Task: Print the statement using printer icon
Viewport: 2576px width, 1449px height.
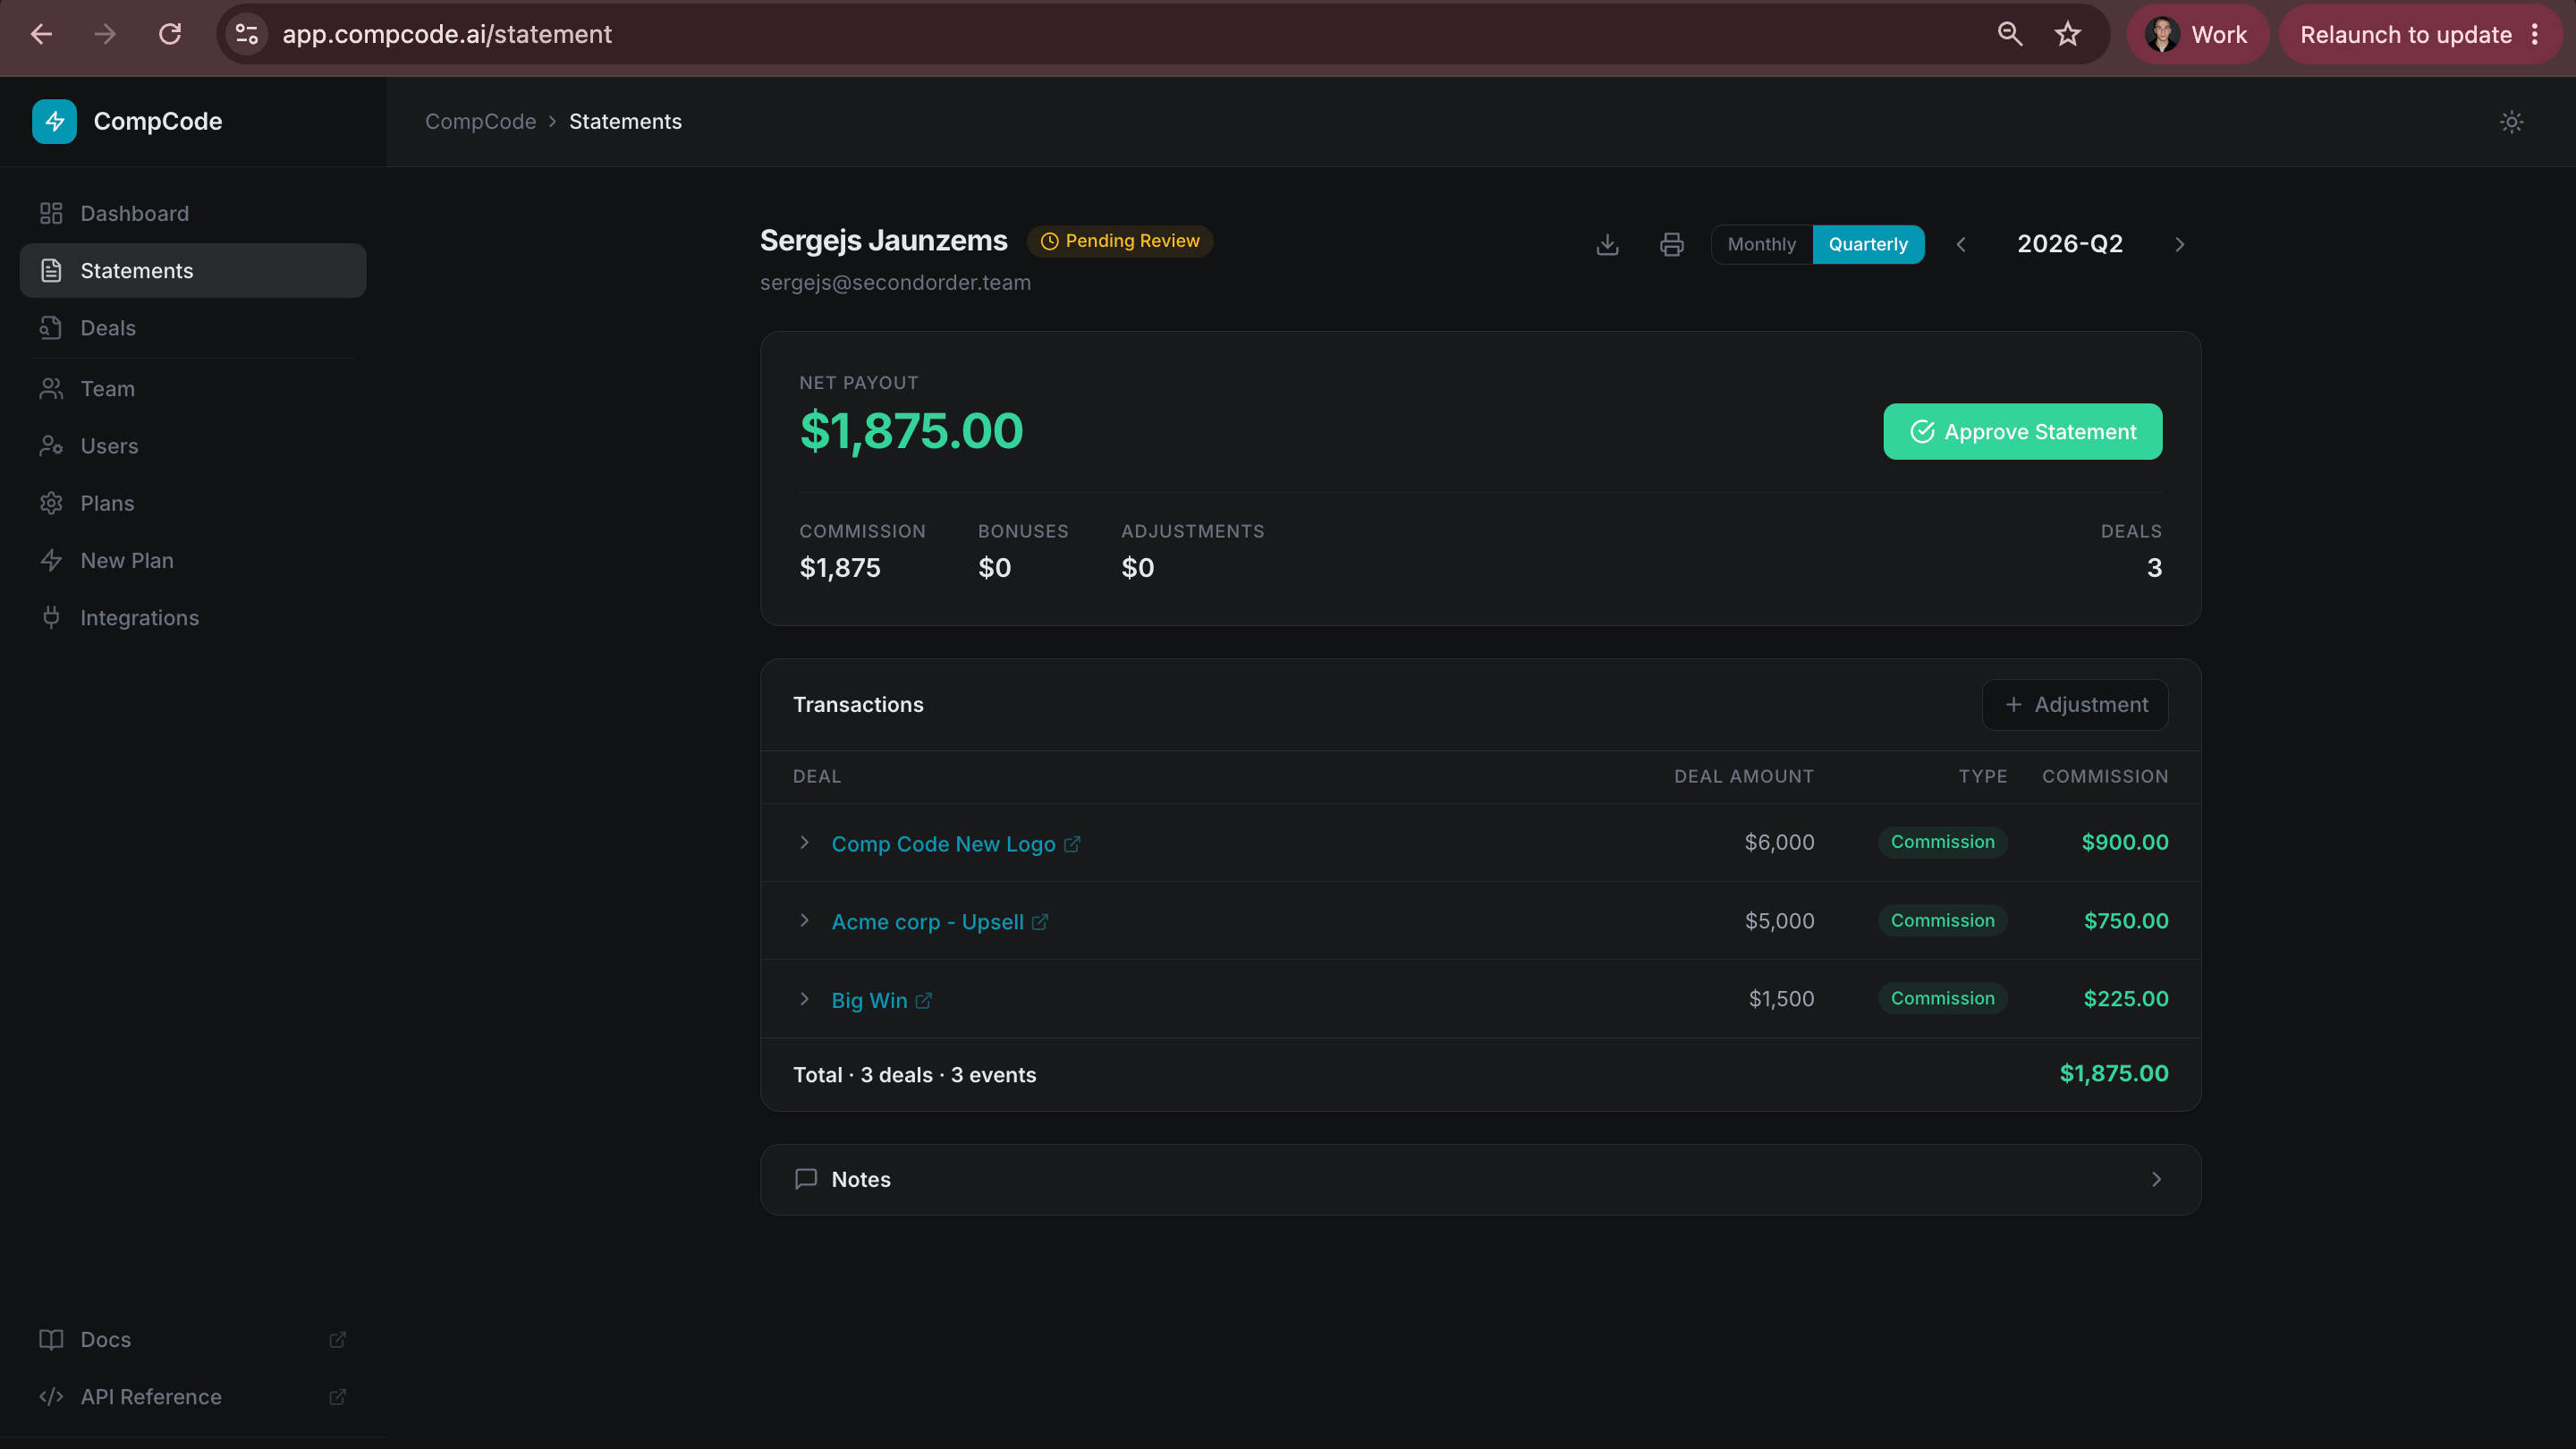Action: click(x=1671, y=244)
